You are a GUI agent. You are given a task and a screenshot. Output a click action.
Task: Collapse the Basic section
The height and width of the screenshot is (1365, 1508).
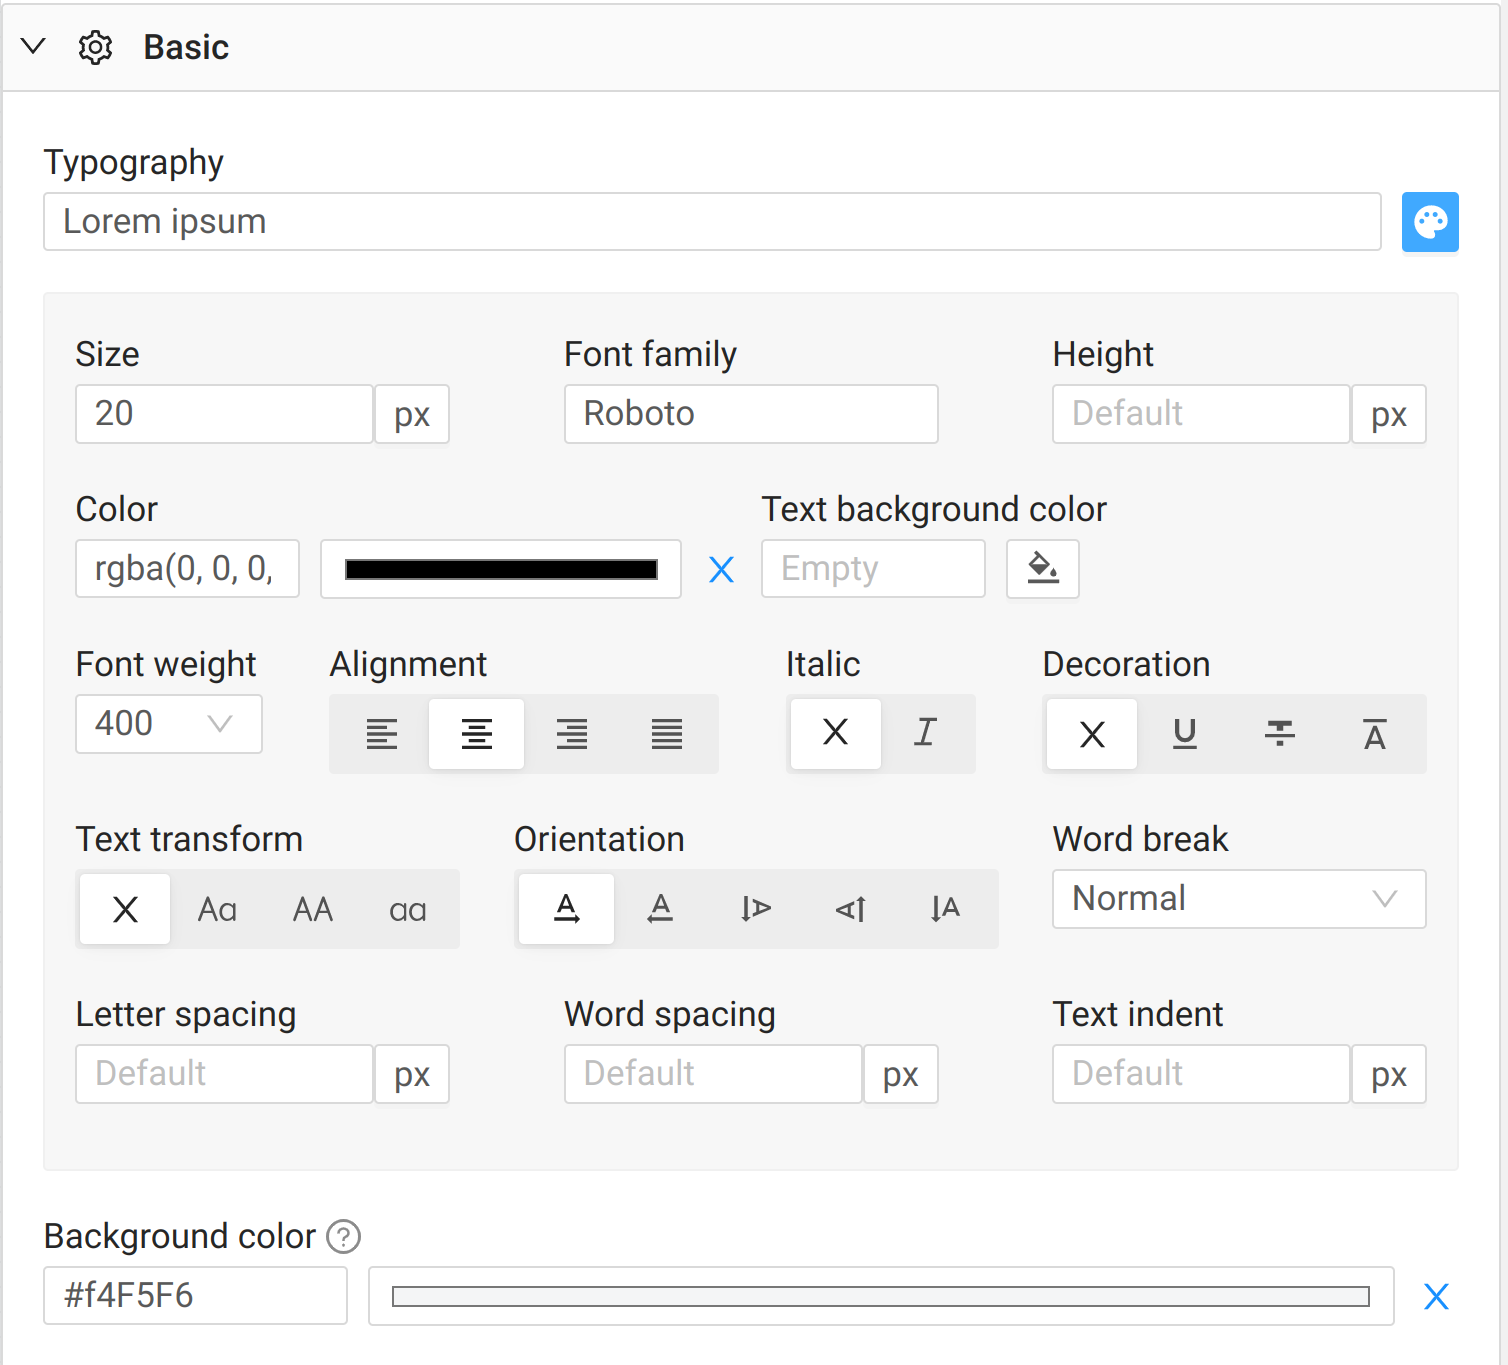tap(34, 47)
